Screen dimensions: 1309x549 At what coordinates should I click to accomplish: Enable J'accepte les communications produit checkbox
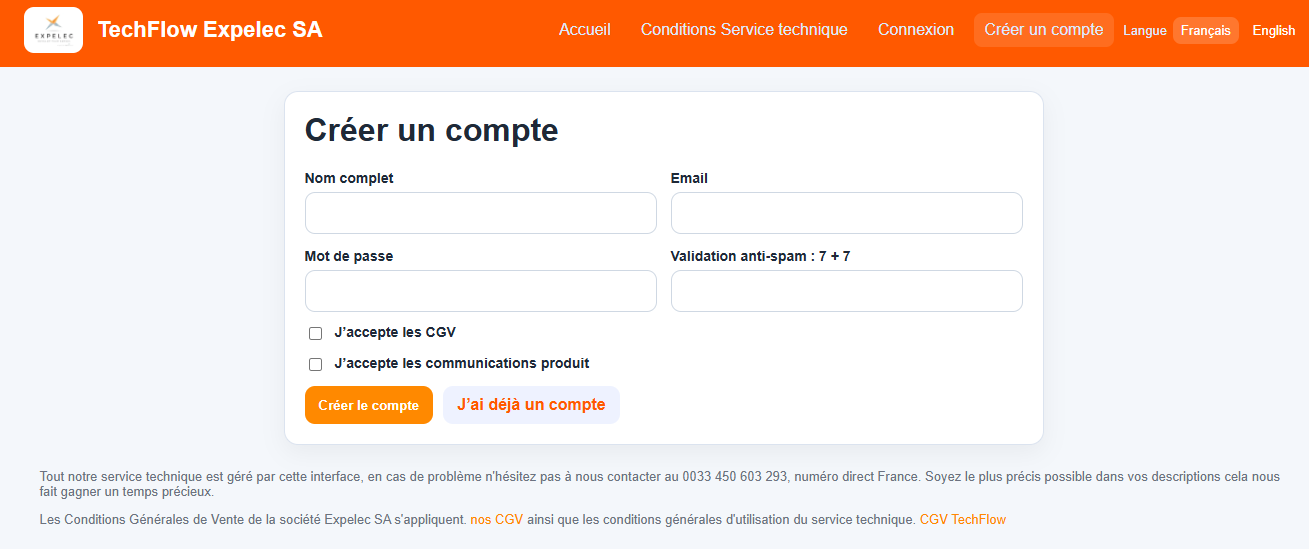(316, 365)
